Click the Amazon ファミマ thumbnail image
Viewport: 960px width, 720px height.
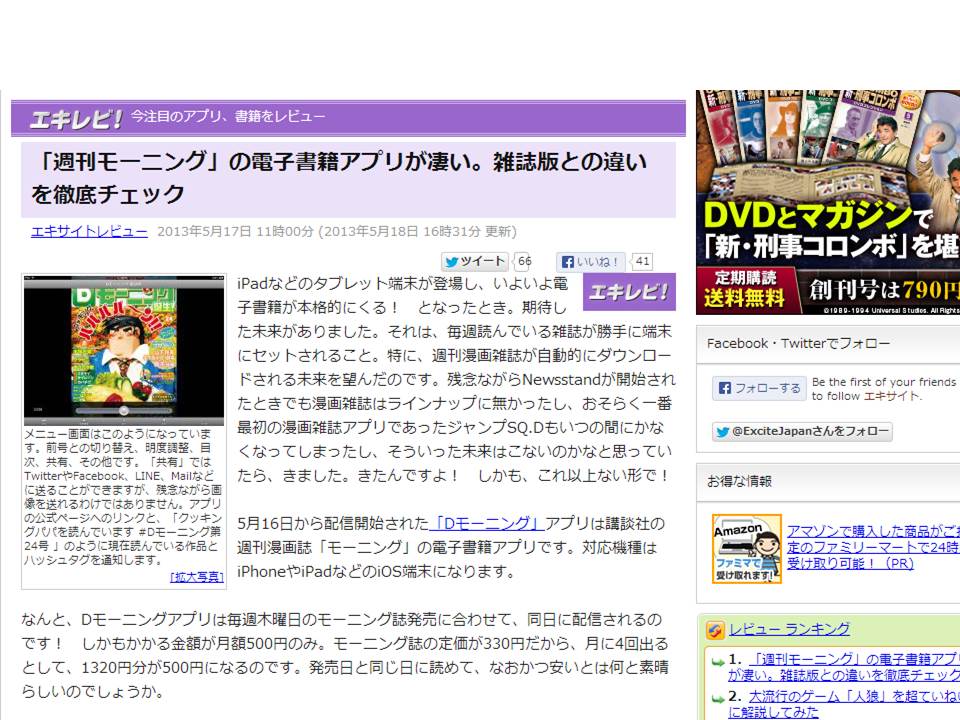coord(747,549)
